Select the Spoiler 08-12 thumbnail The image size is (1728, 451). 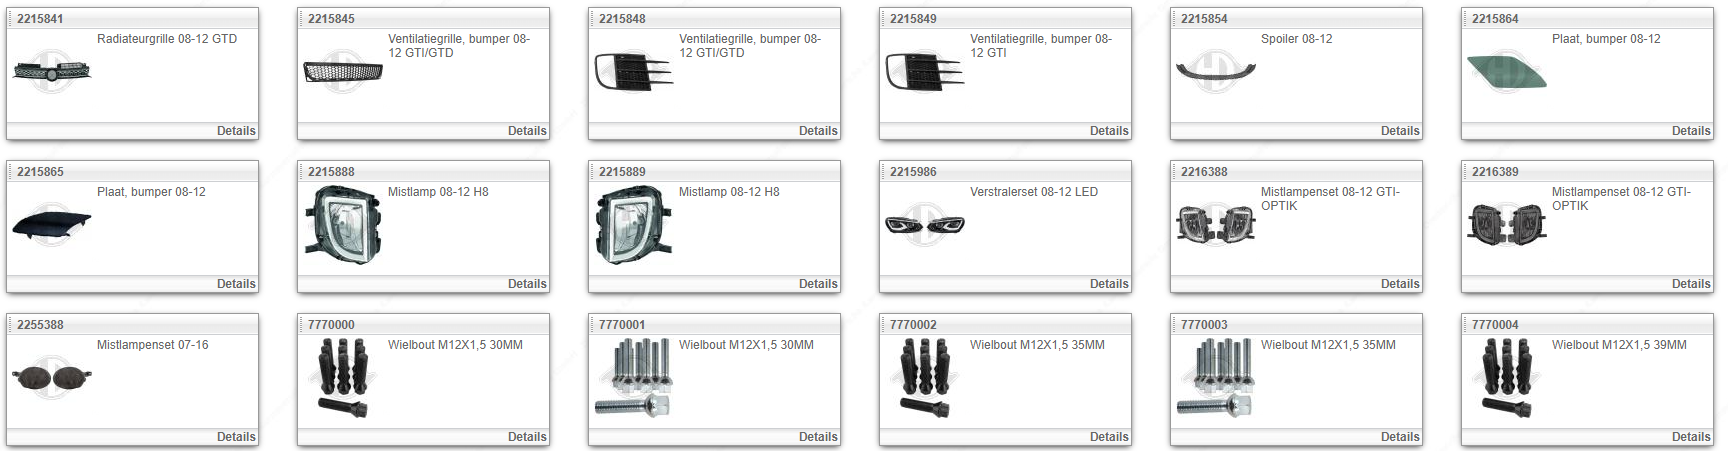(x=1216, y=71)
